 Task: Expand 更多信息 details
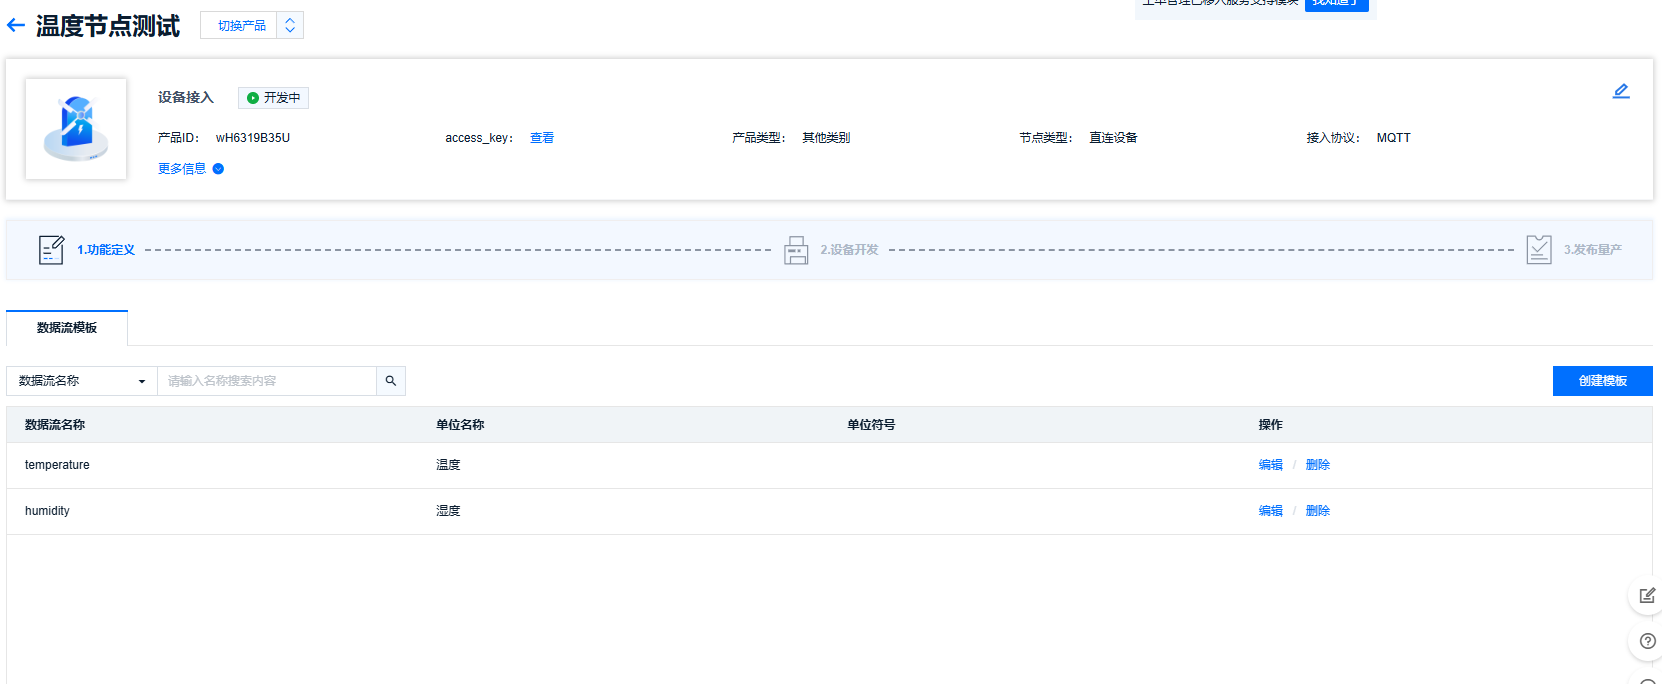[x=190, y=169]
